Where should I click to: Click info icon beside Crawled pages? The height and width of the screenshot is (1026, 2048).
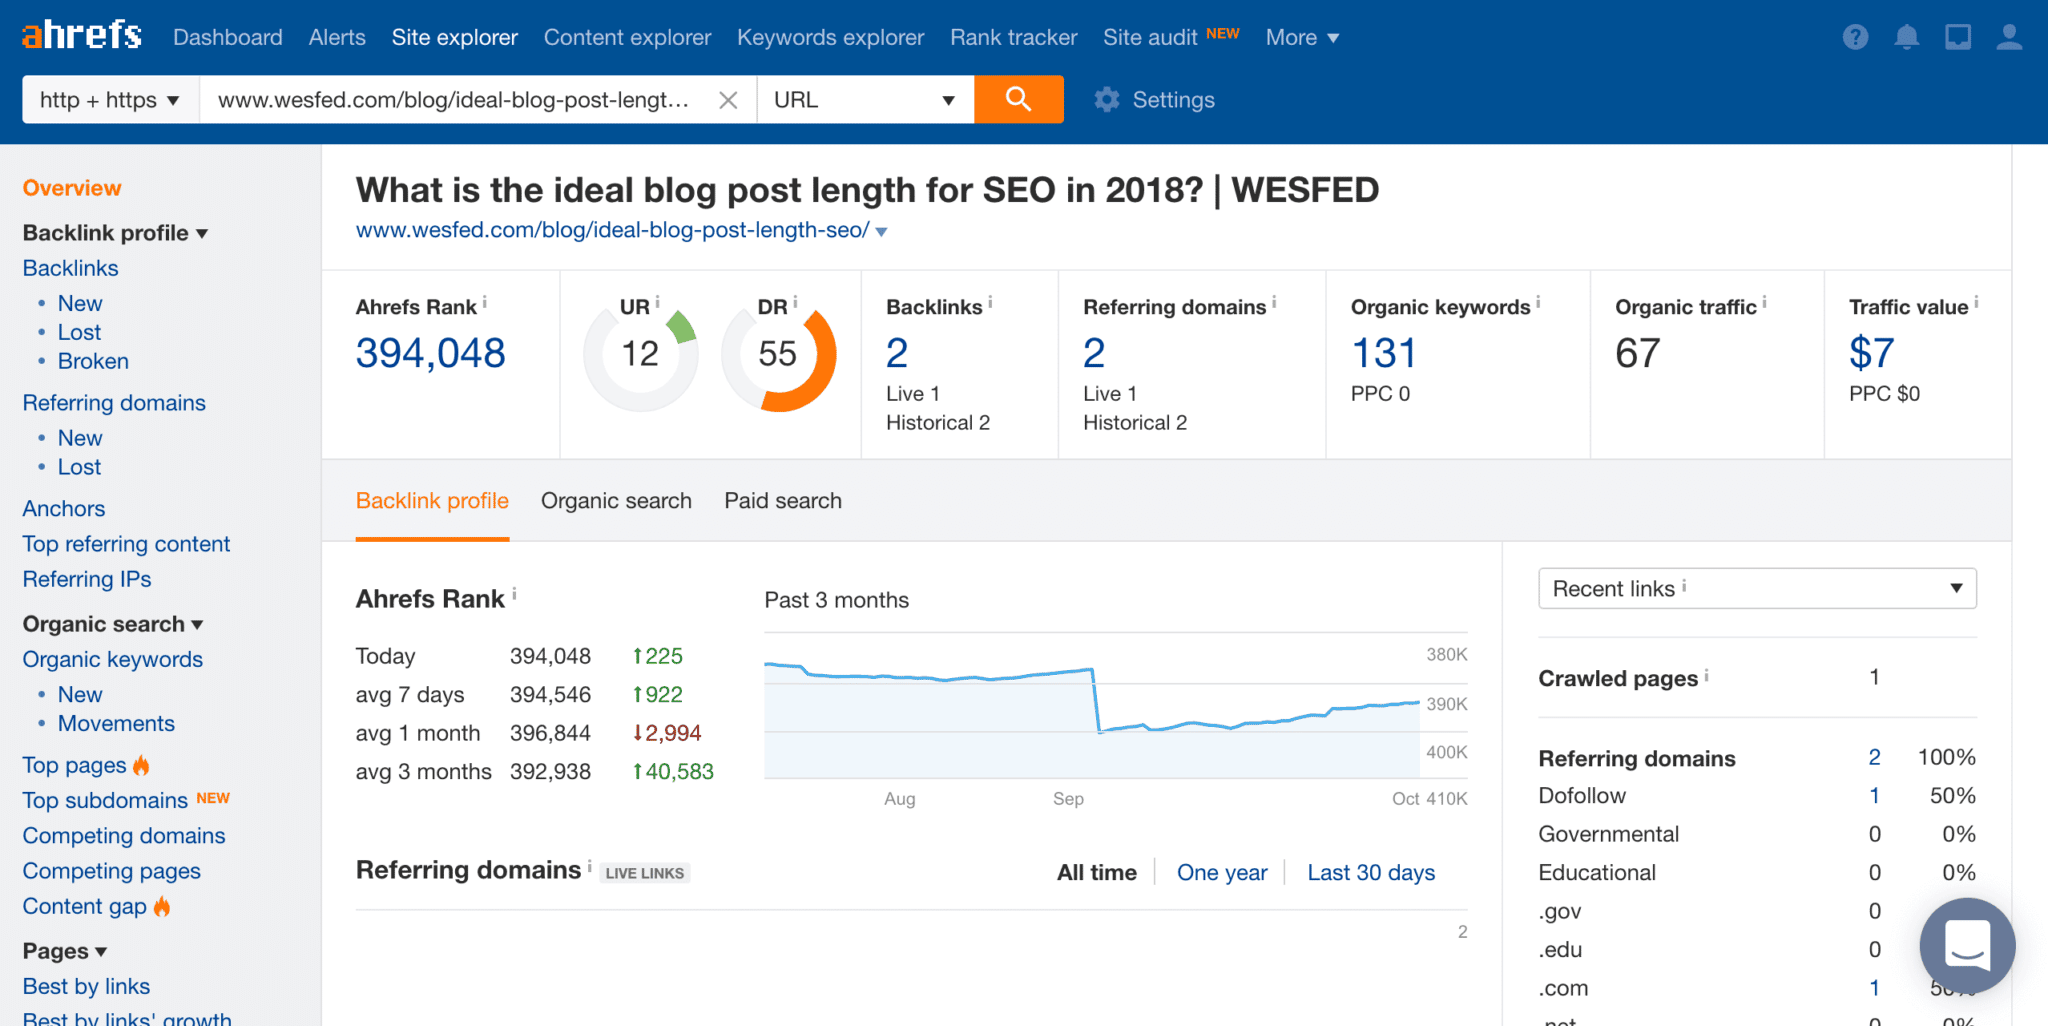click(x=1706, y=675)
